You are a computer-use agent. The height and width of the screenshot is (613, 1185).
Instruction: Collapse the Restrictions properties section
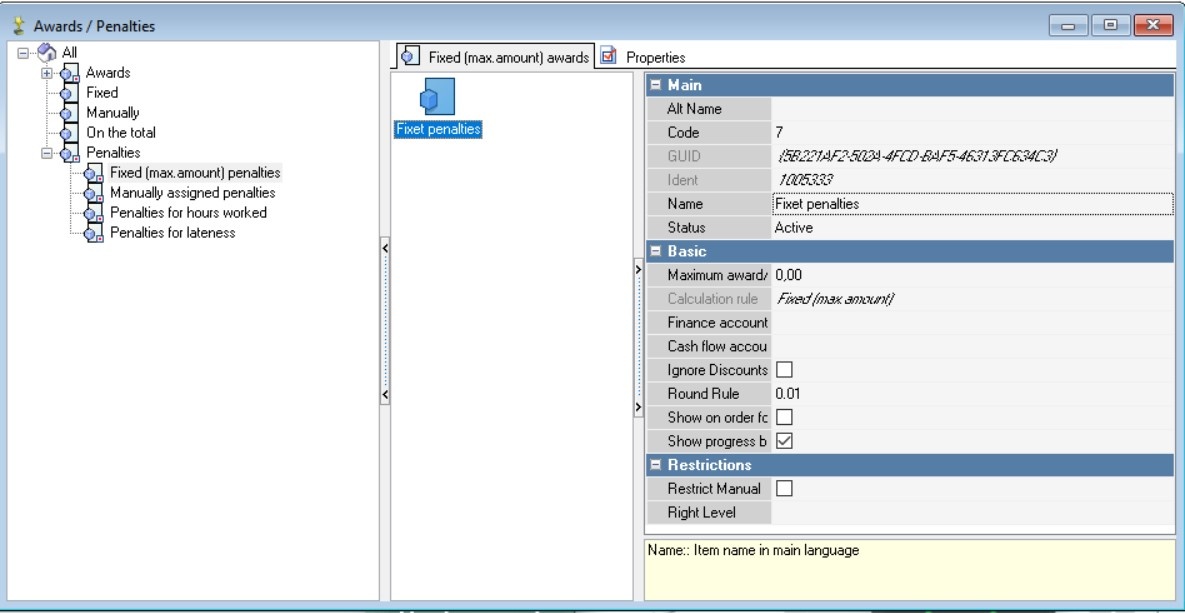point(656,465)
